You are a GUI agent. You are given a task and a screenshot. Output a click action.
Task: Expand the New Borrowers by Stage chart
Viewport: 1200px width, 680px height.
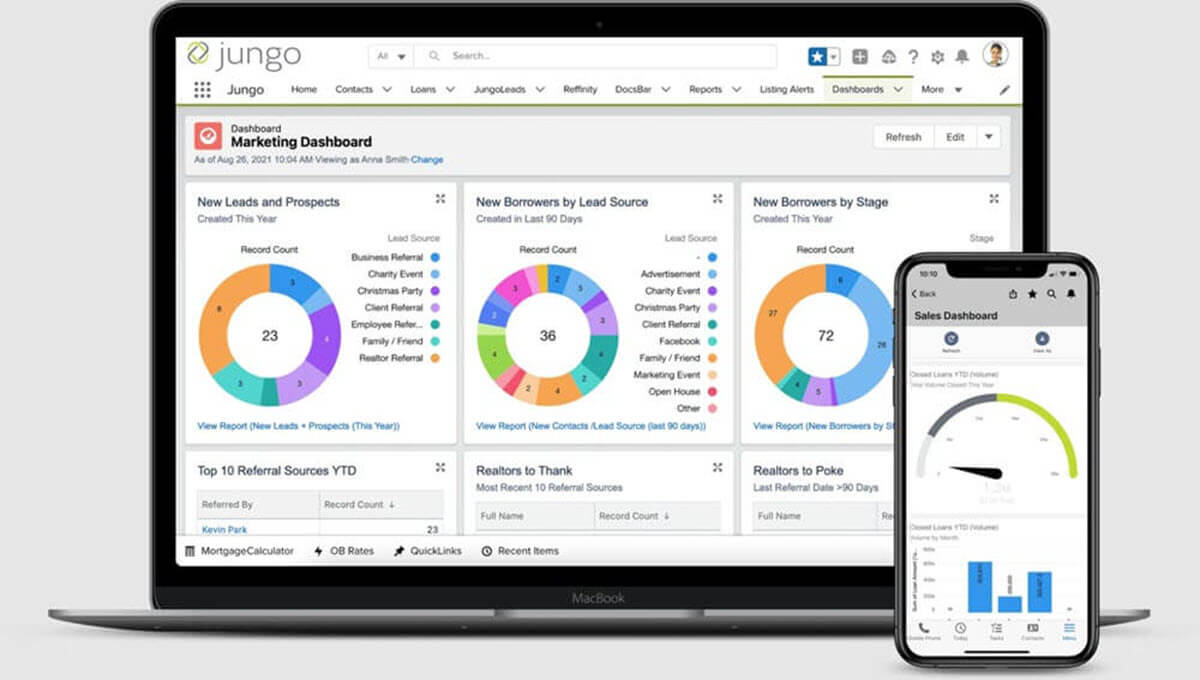click(994, 199)
